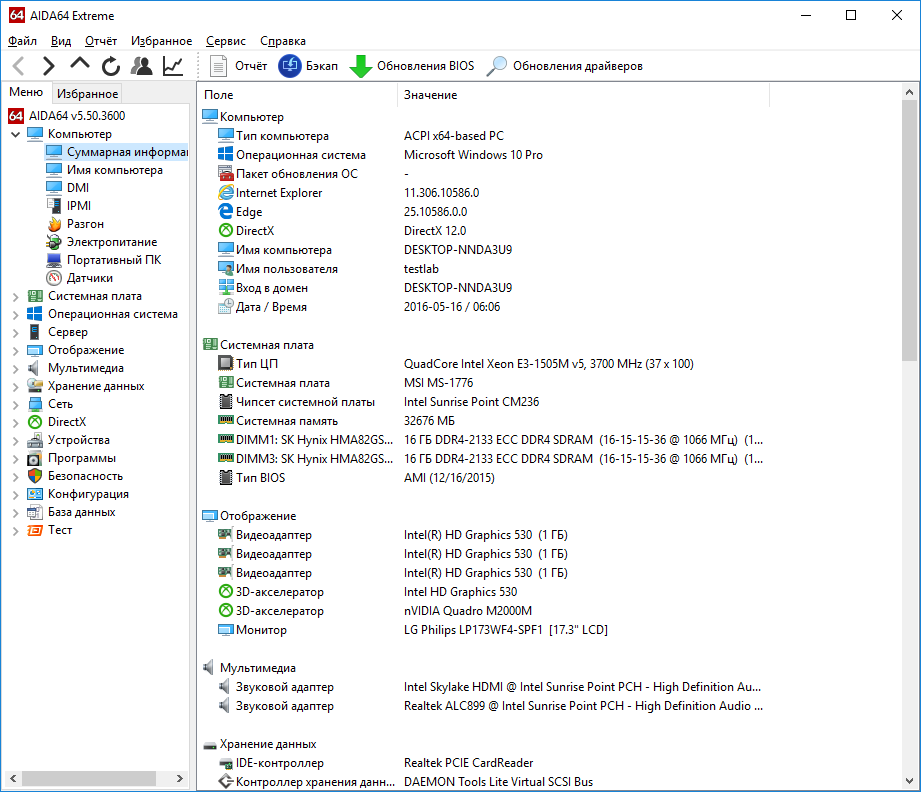
Task: Go up one level with Up arrow
Action: (79, 65)
